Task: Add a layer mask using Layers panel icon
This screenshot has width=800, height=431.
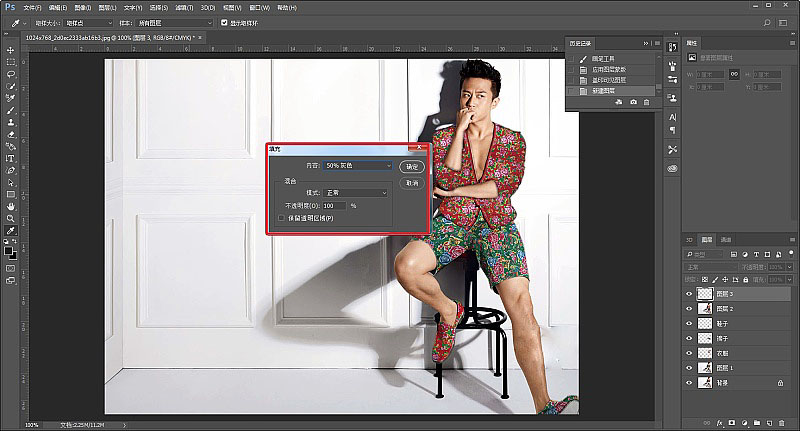Action: (732, 423)
